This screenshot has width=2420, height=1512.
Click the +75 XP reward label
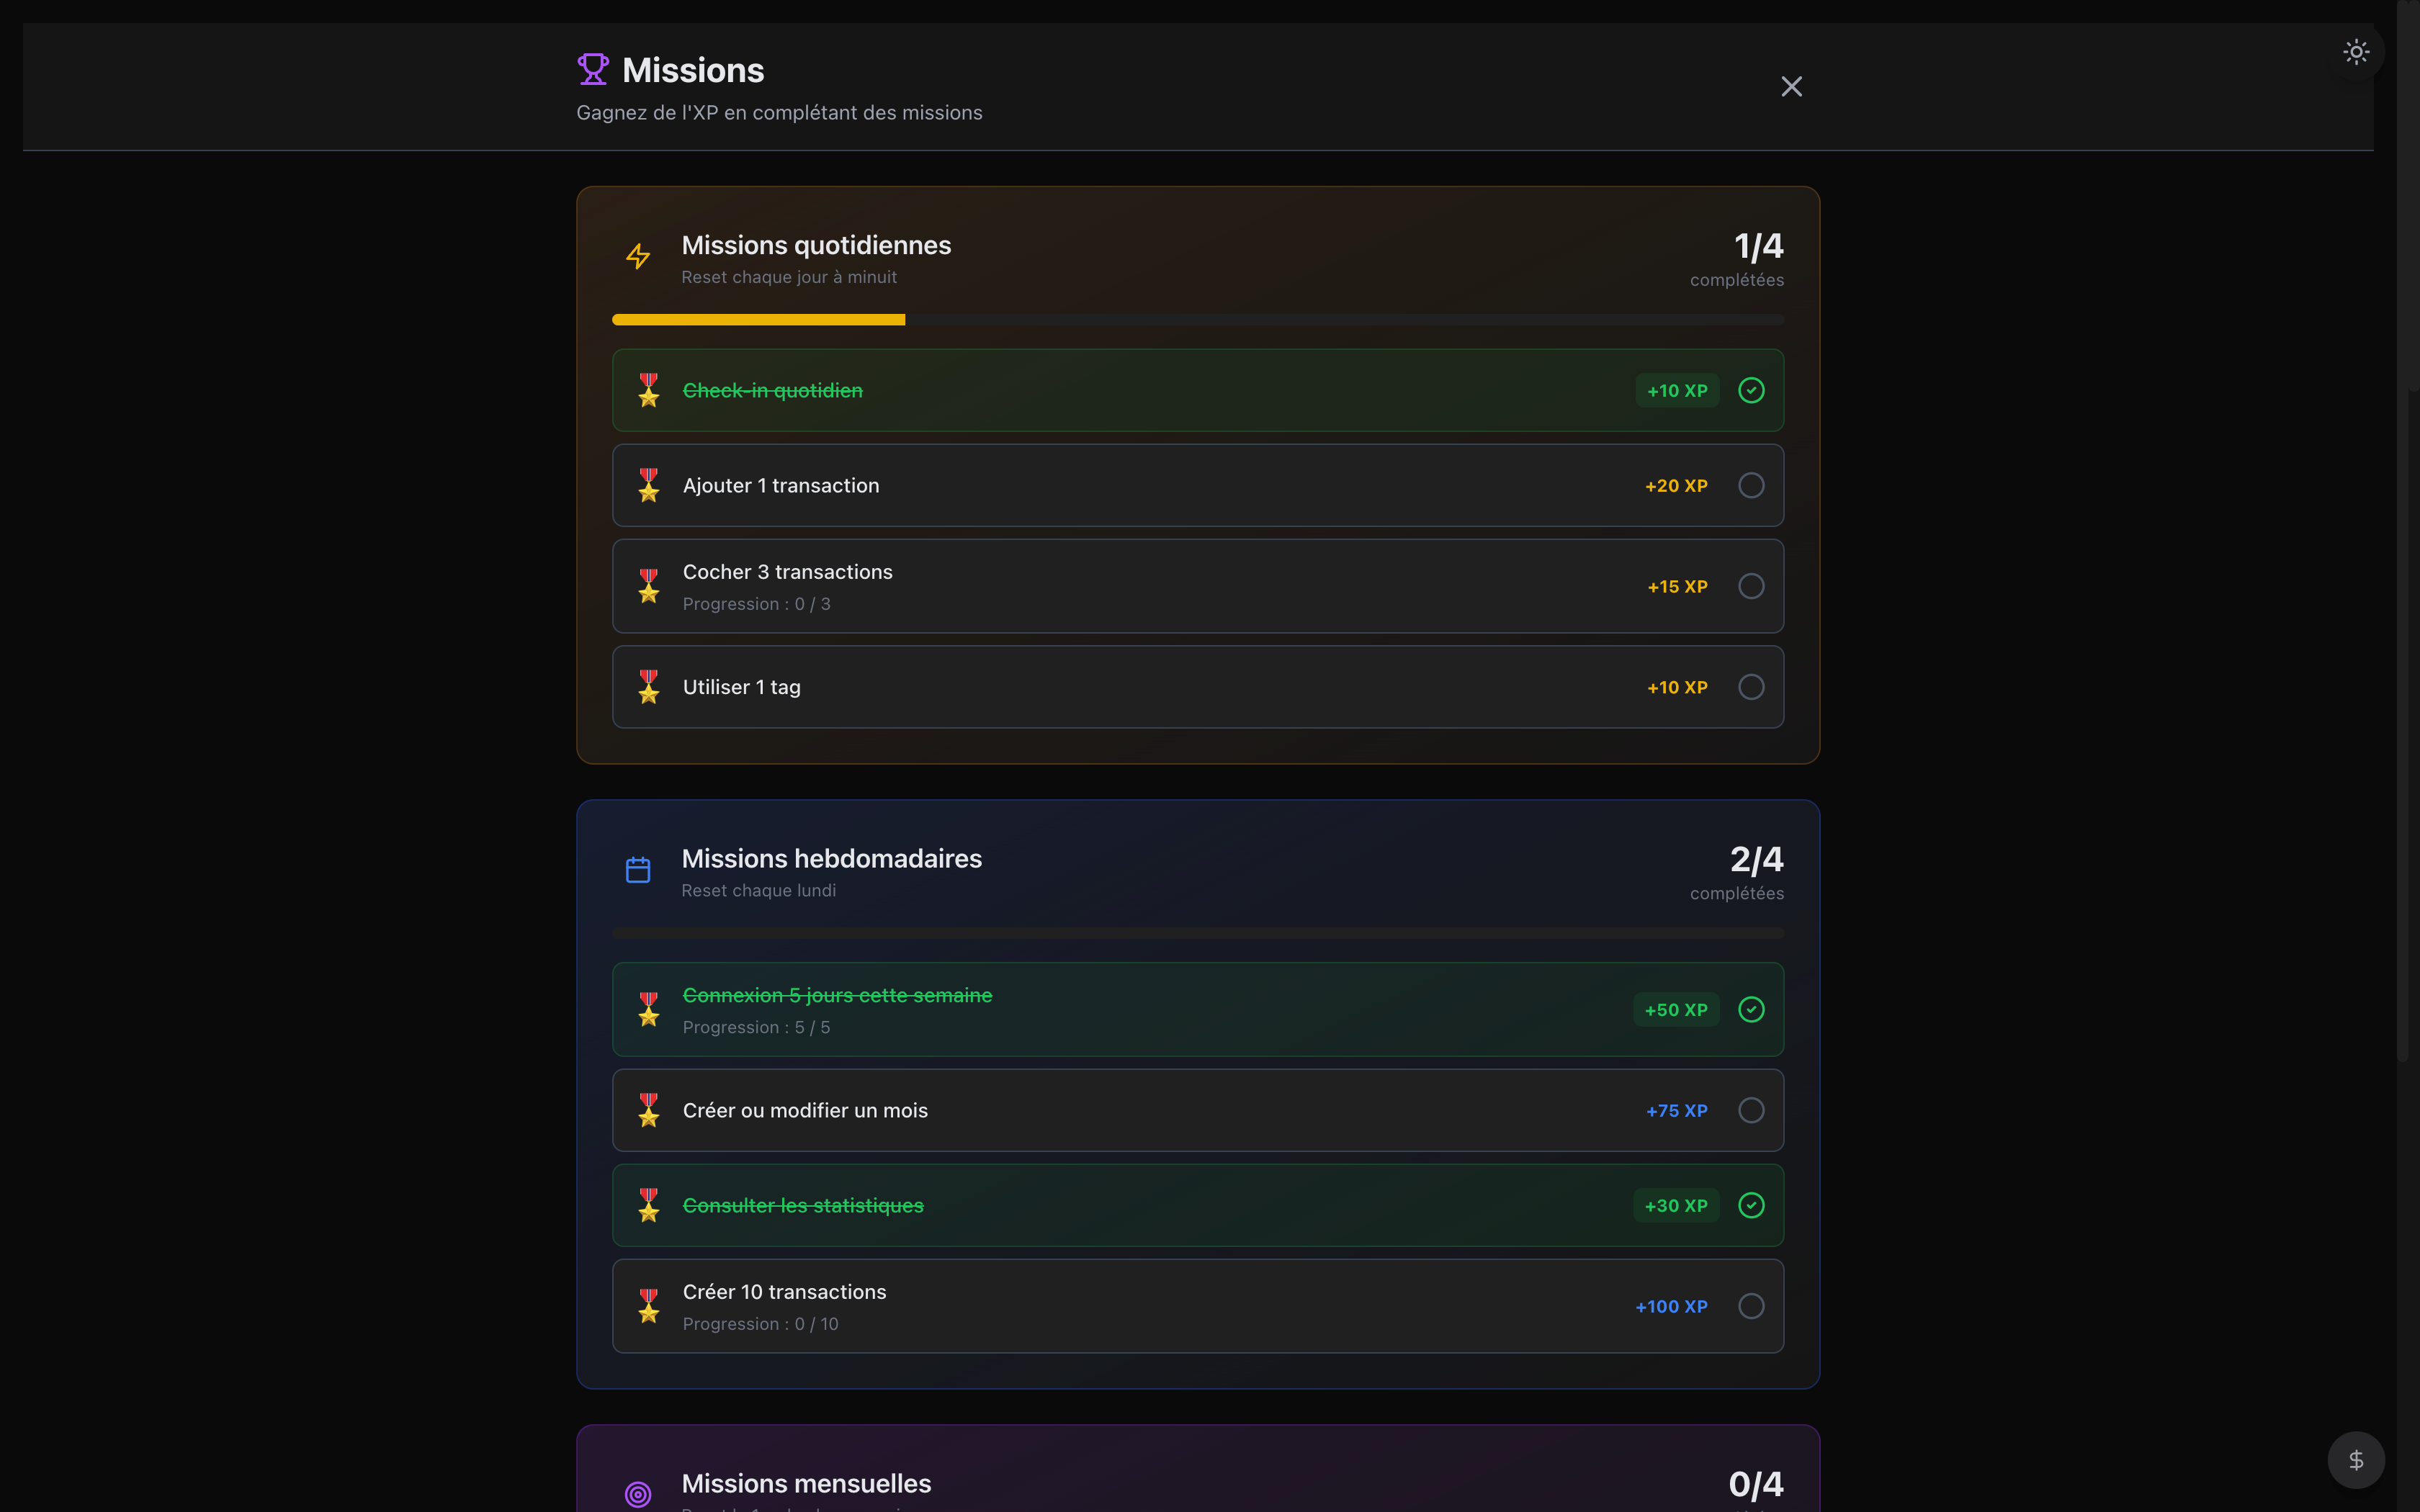coord(1677,1110)
